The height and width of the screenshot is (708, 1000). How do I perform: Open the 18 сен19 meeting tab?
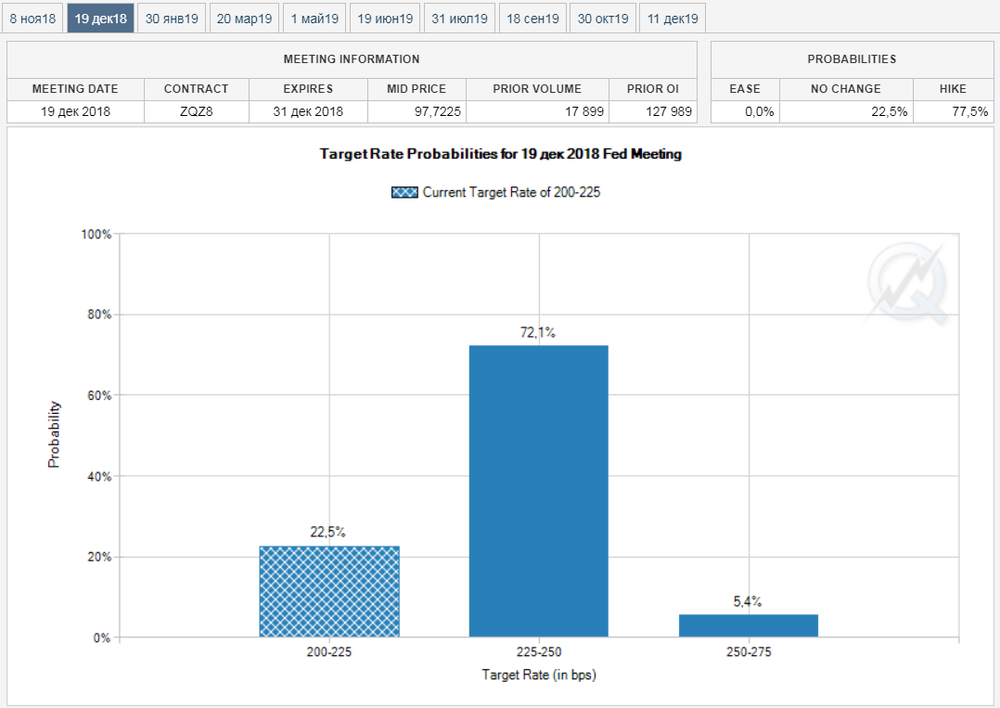coord(532,18)
